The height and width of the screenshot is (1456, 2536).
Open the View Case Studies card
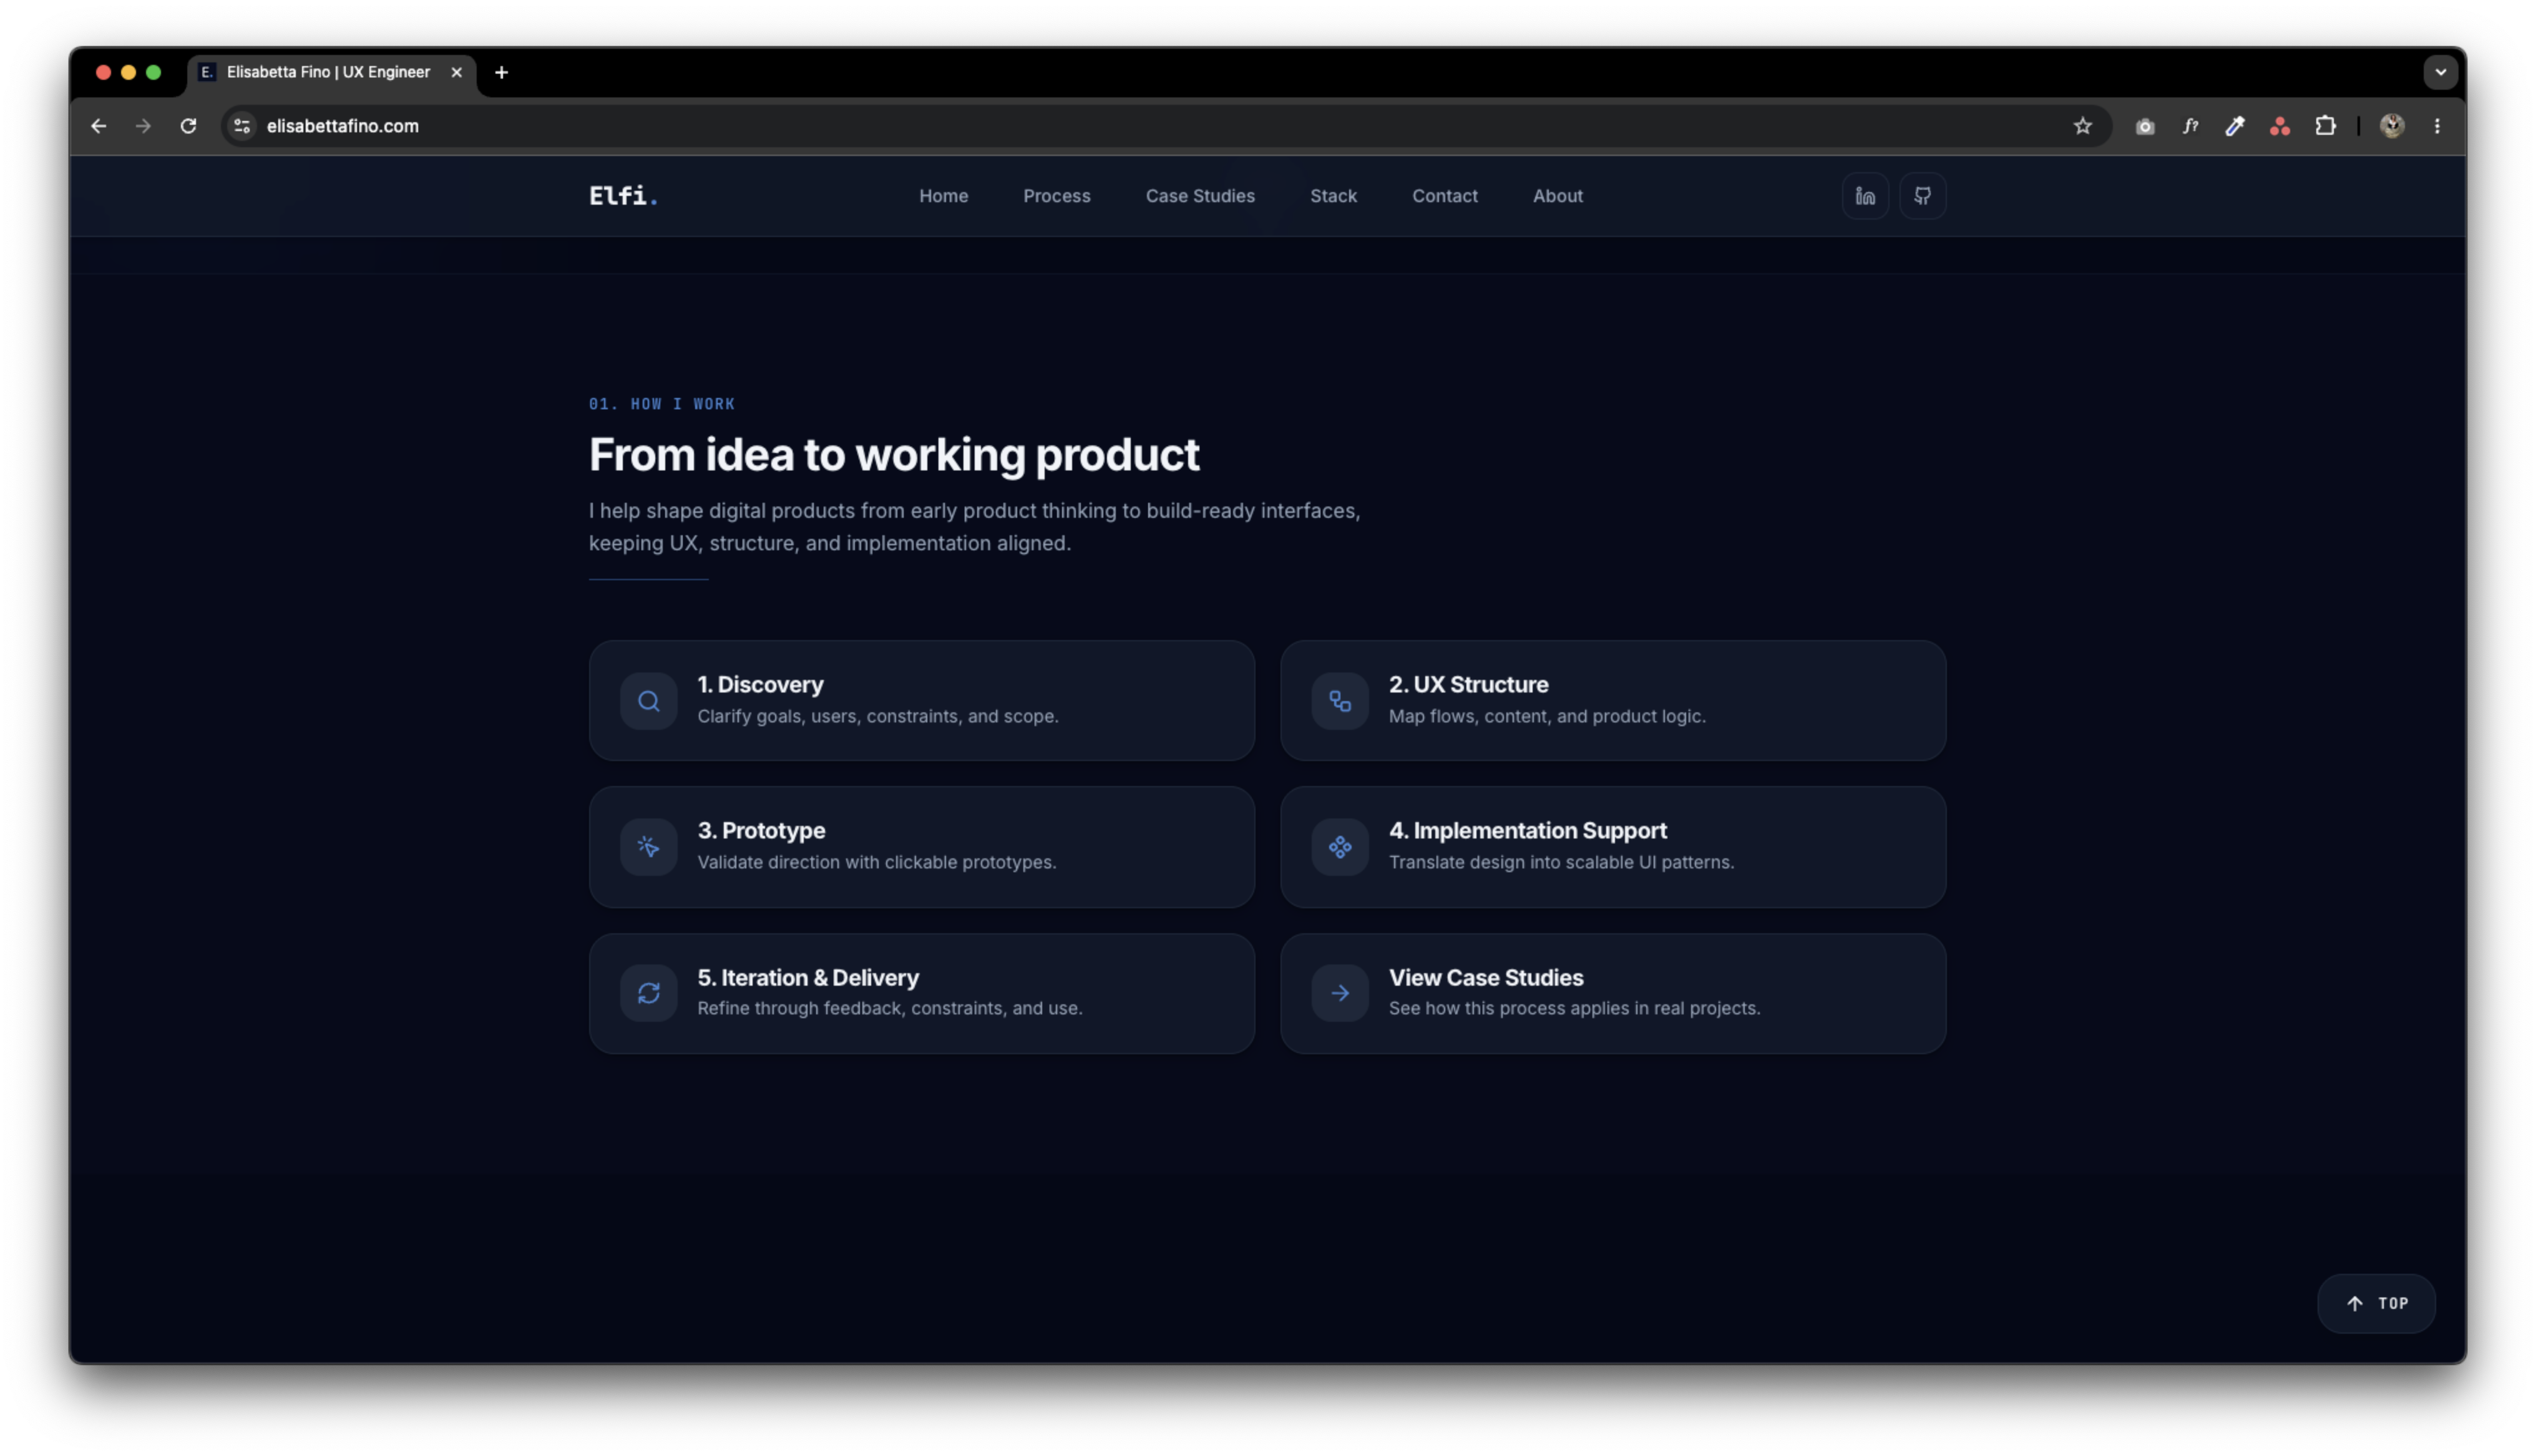1612,993
